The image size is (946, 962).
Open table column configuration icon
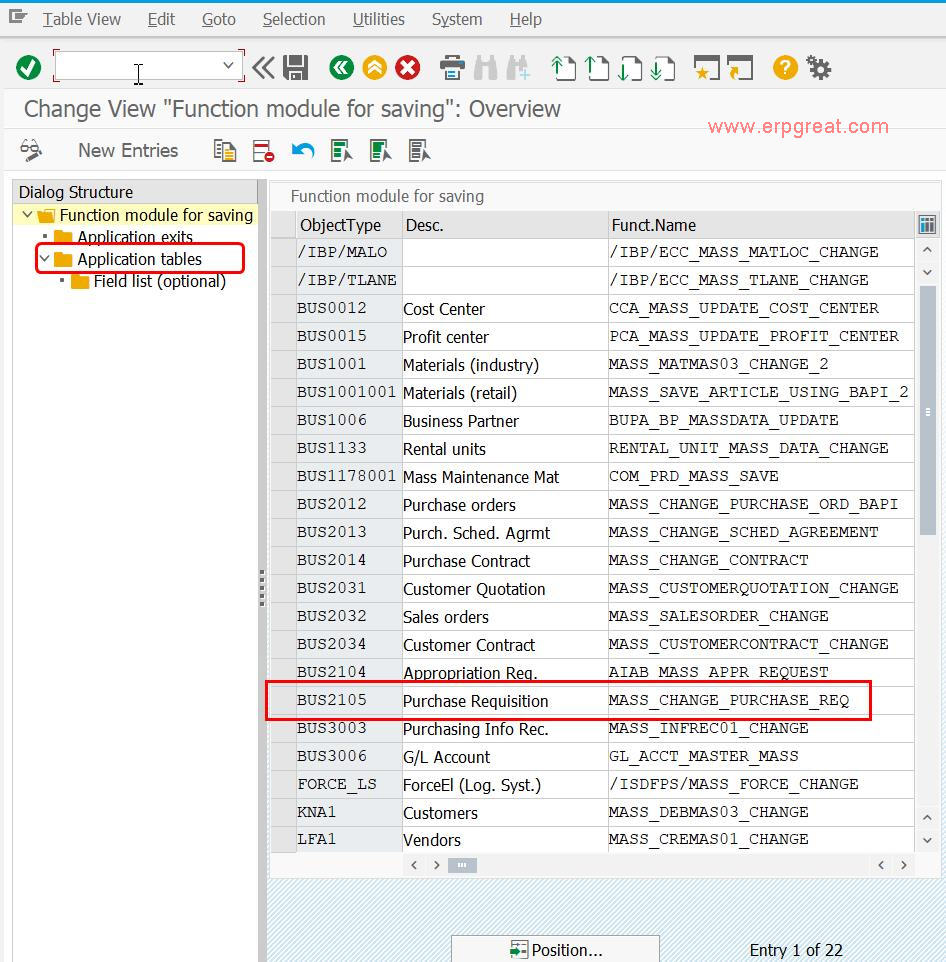pos(927,225)
